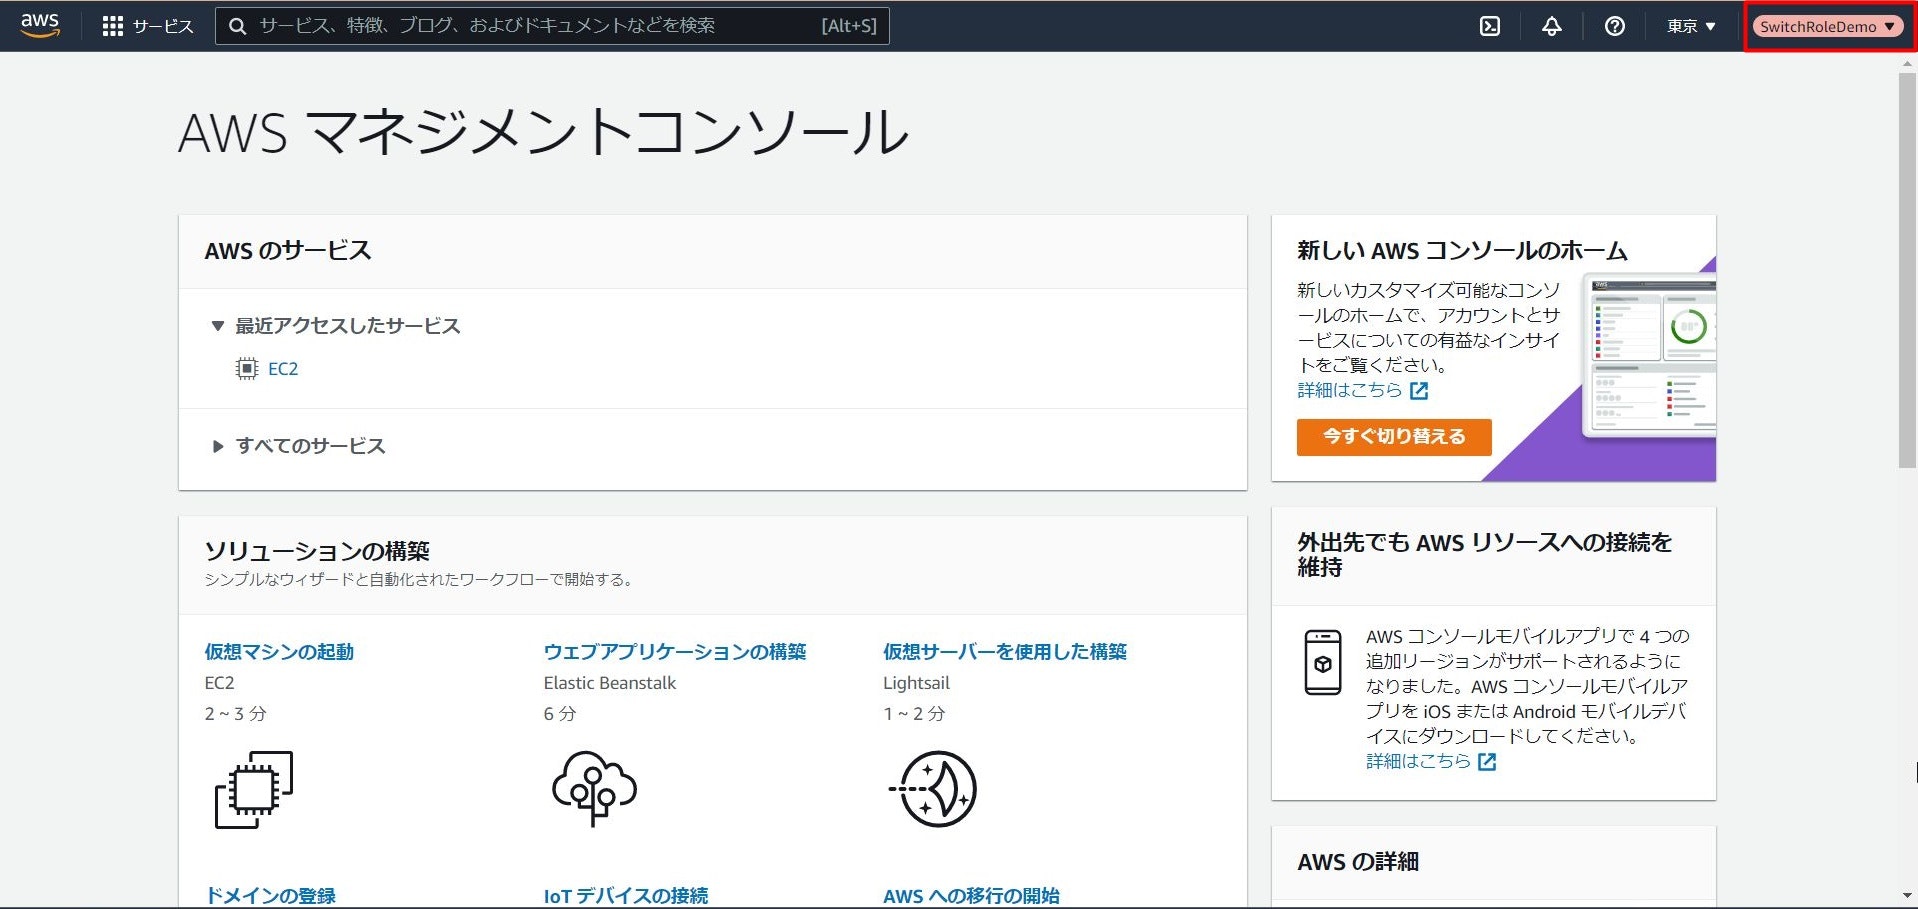
Task: Open the SwitchRoleDemo account dropdown
Action: 1829,26
